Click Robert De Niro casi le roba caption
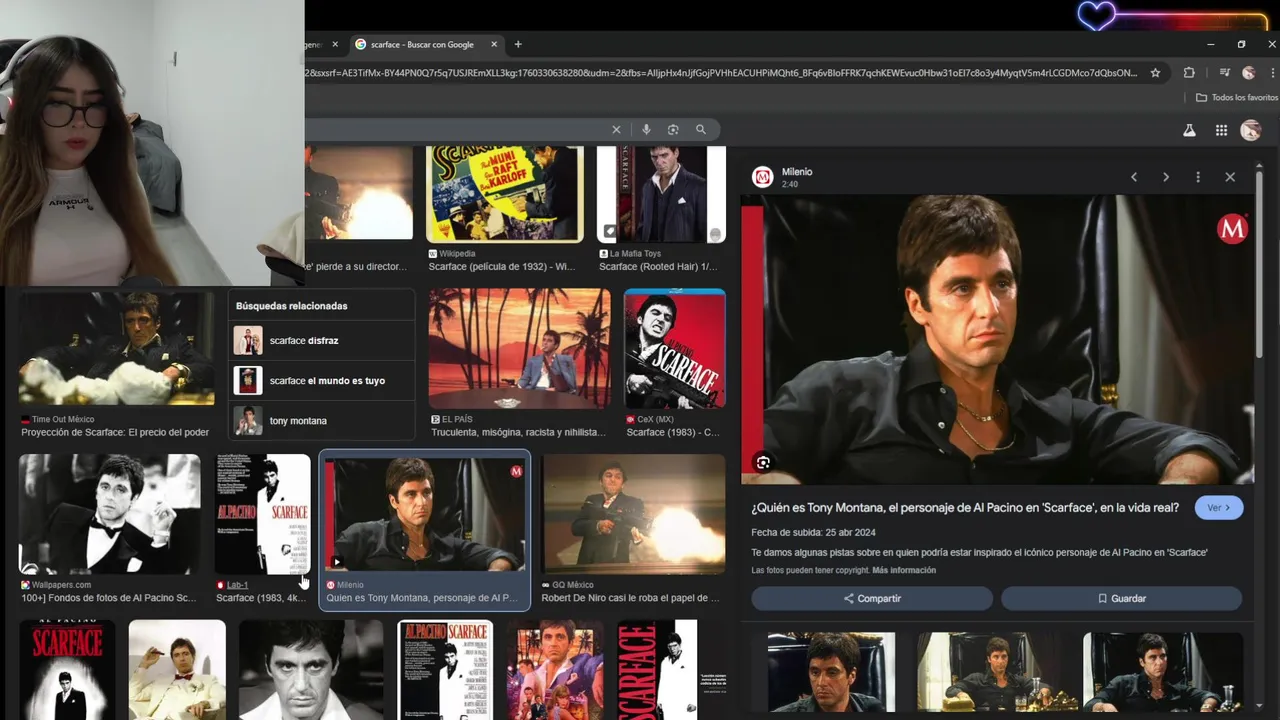The image size is (1280, 720). [x=630, y=598]
